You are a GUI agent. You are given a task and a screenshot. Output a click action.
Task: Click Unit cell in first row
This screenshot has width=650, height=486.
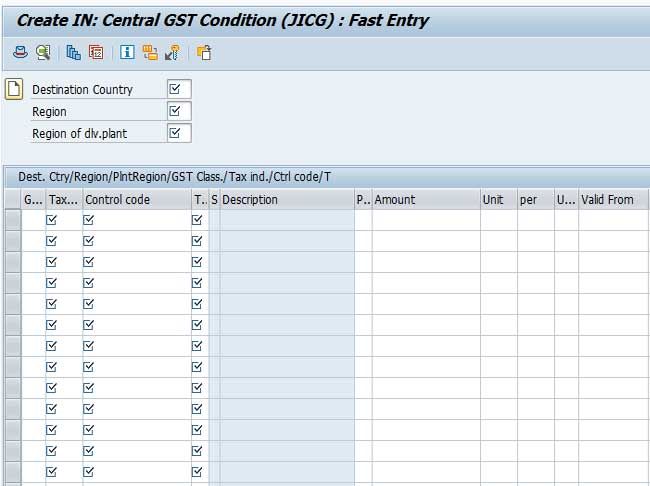(499, 220)
